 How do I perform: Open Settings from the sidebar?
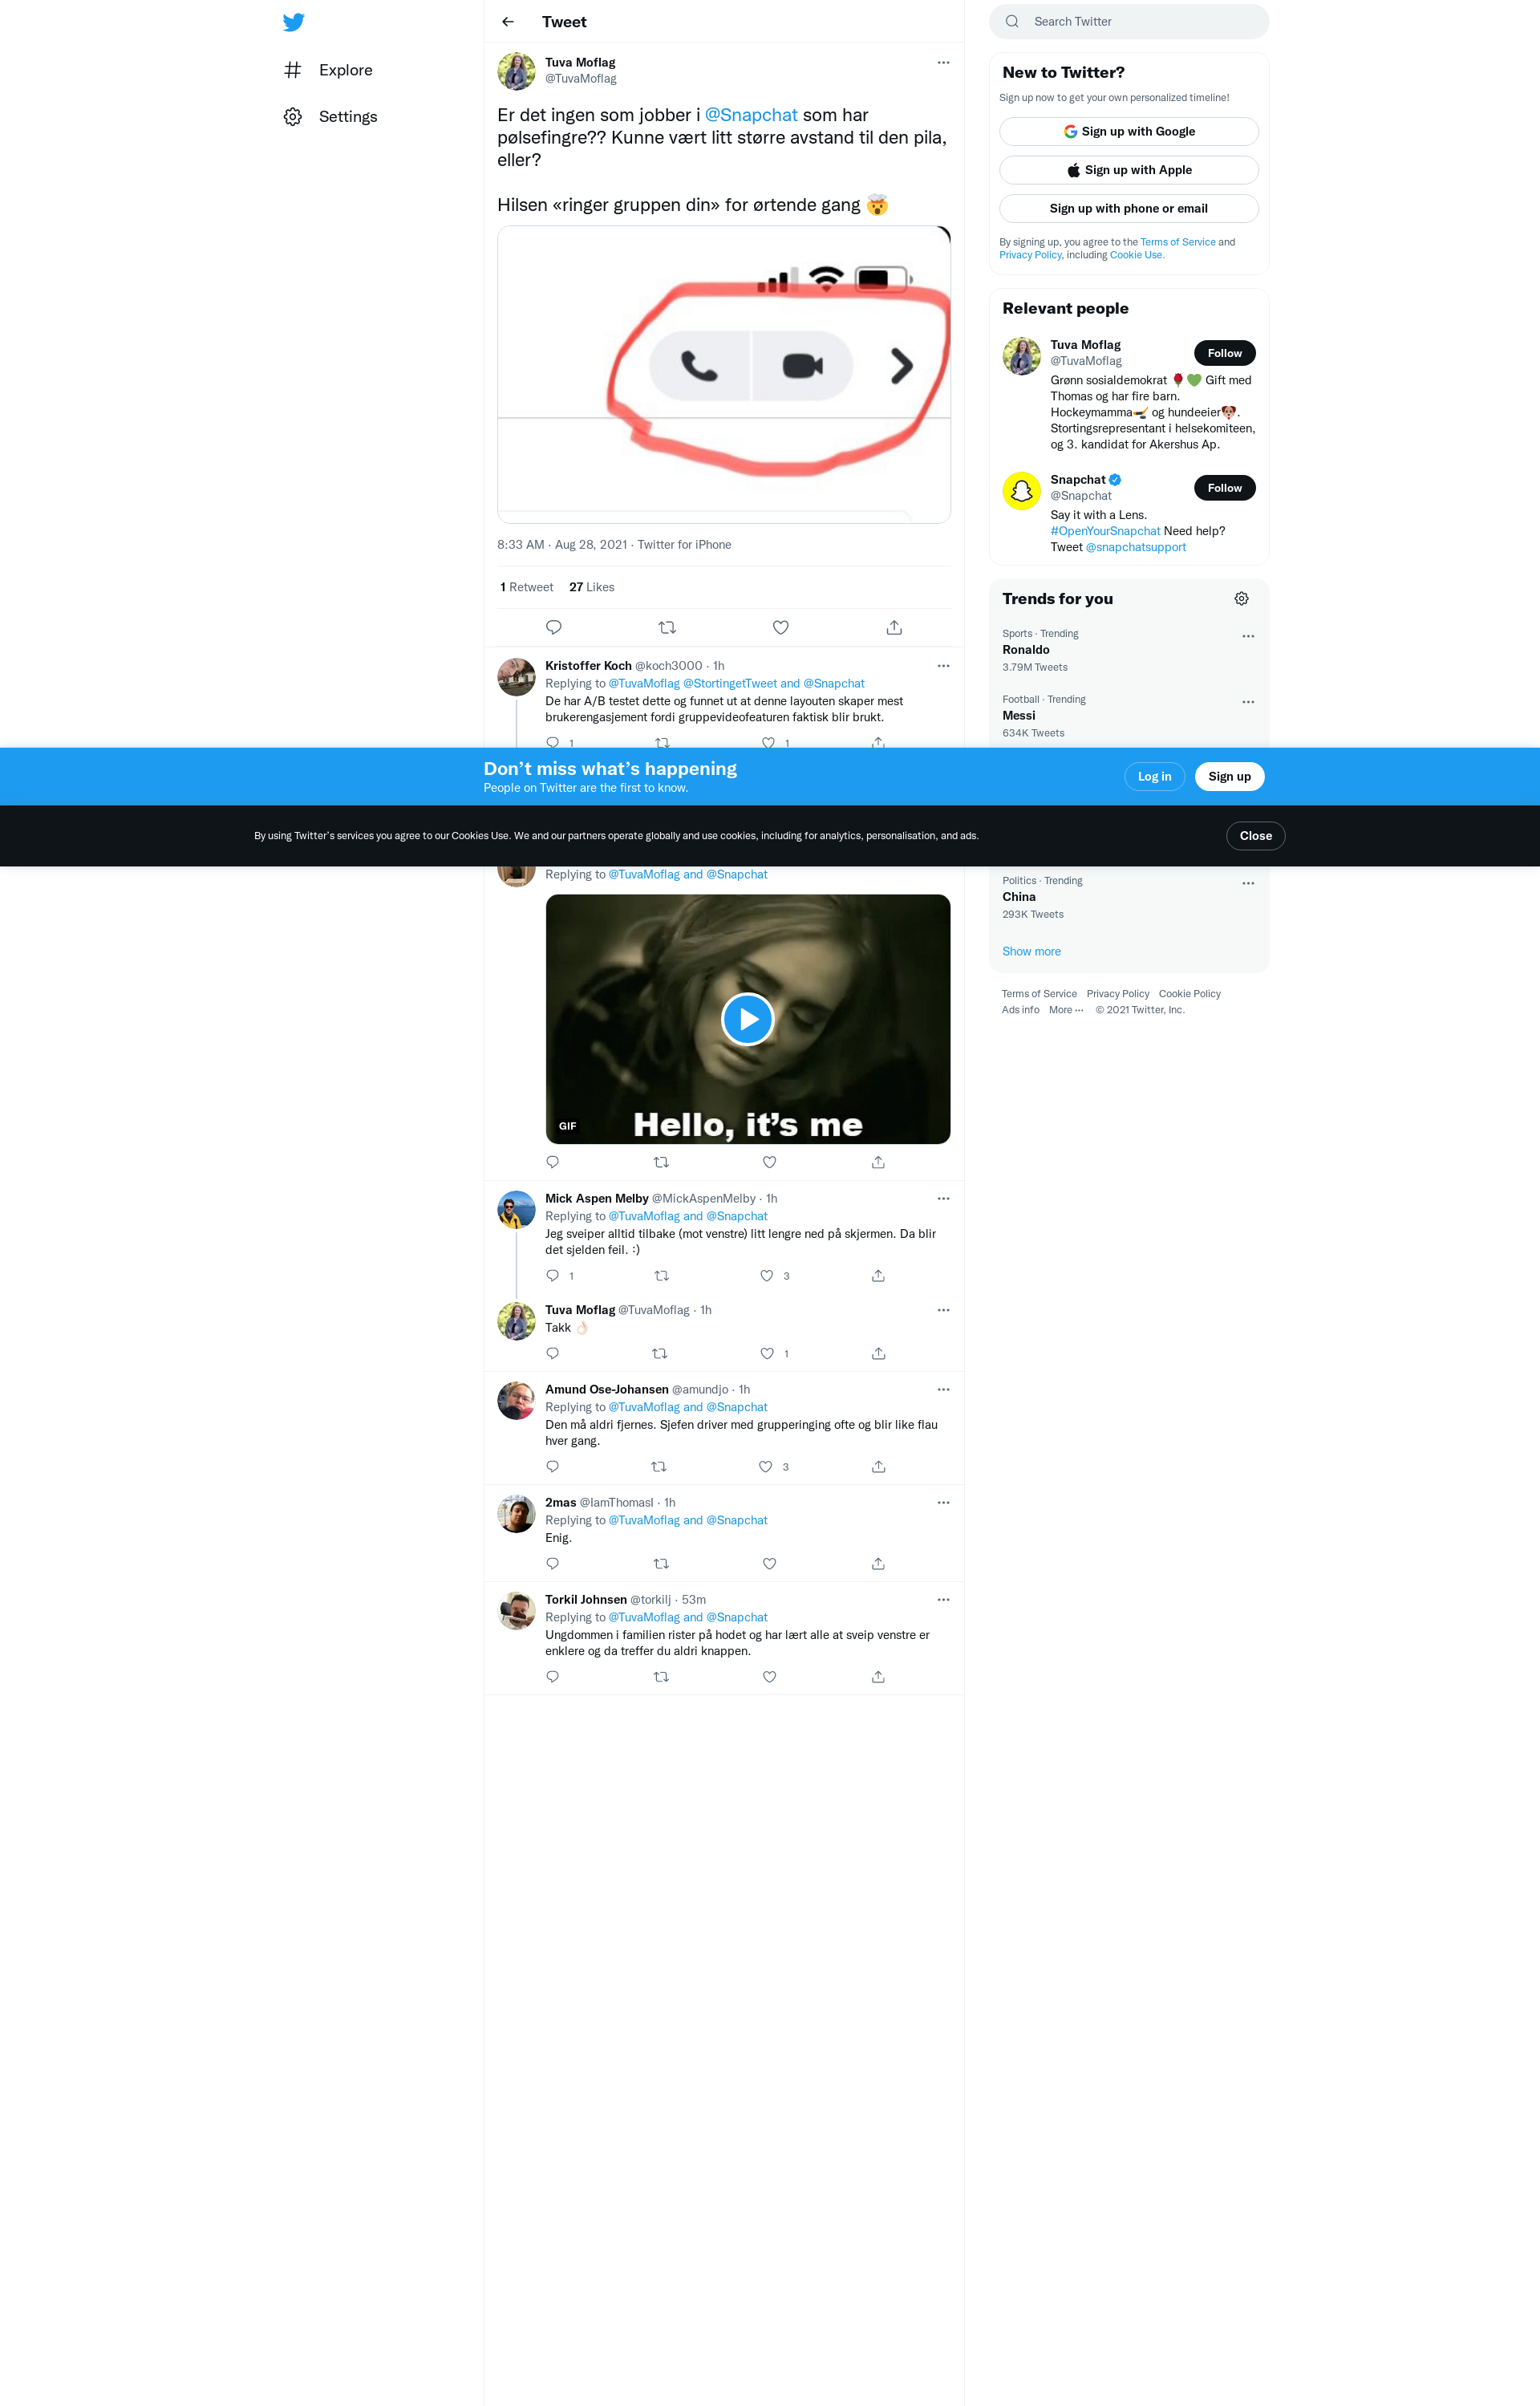[330, 117]
